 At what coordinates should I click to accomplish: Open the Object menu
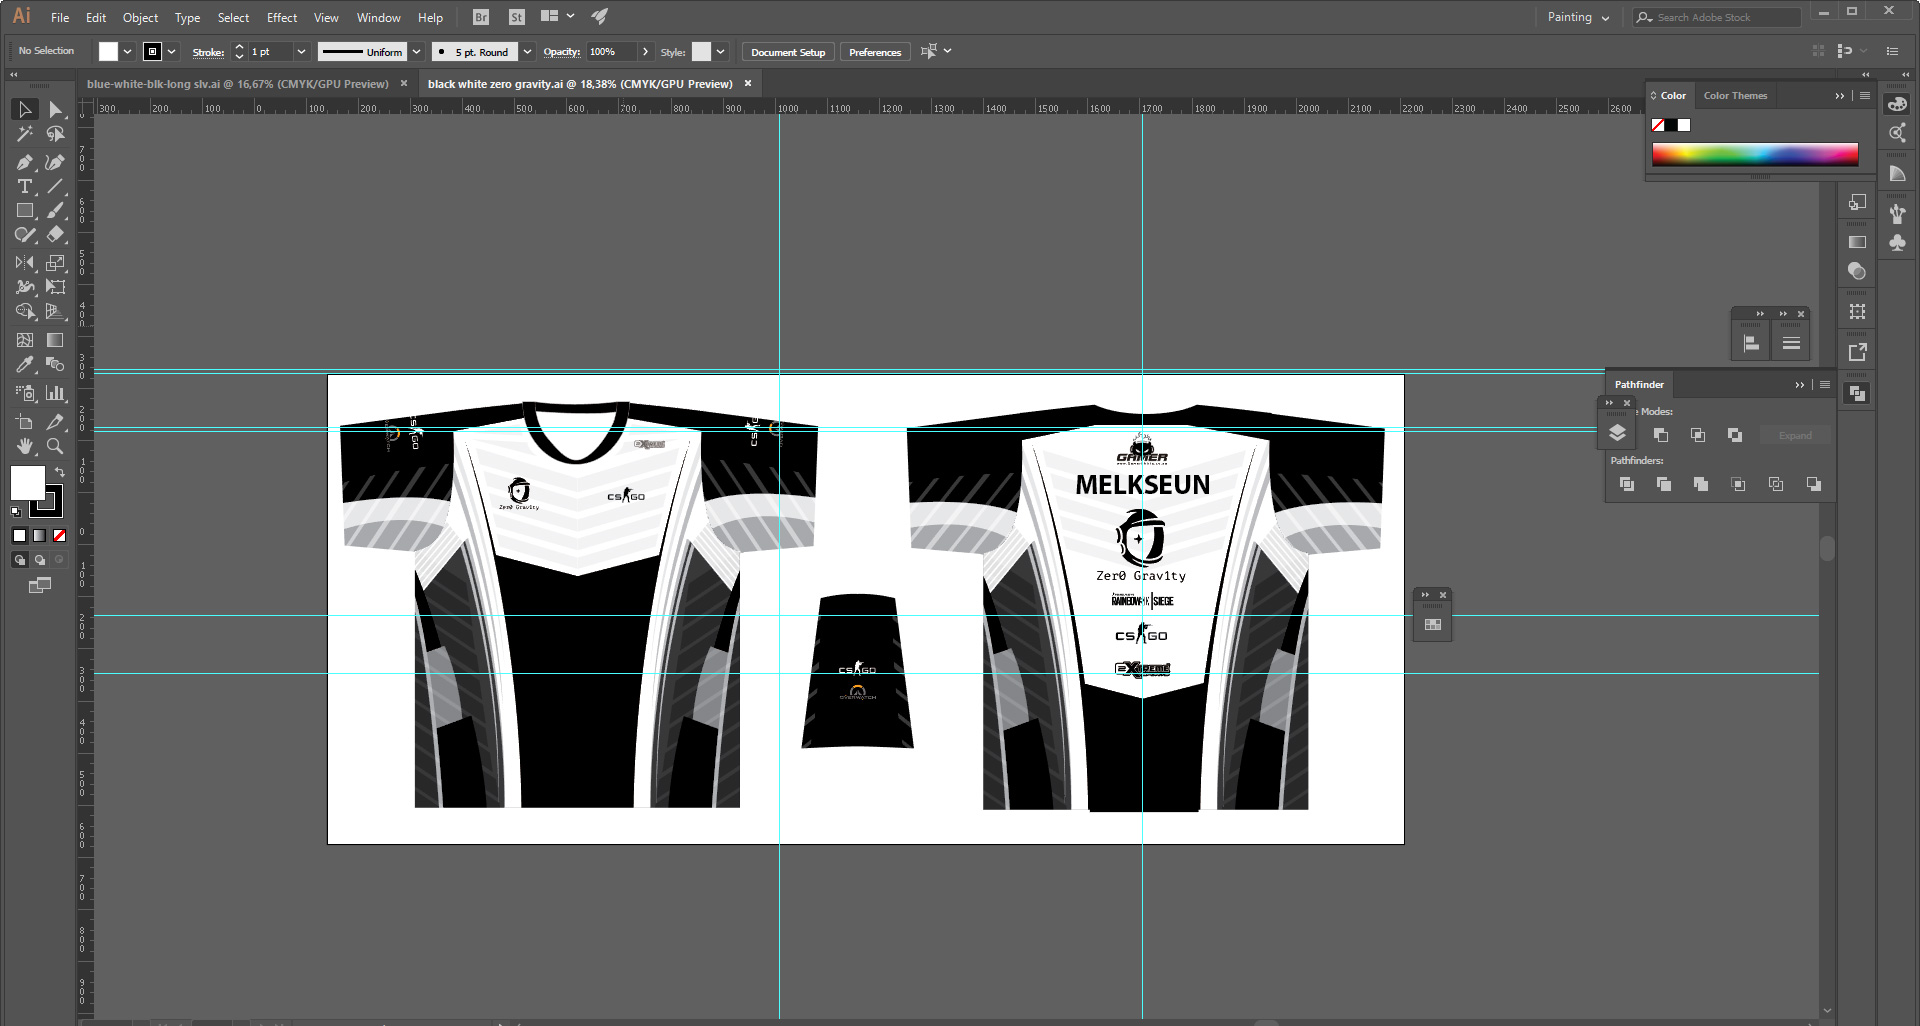coord(140,17)
